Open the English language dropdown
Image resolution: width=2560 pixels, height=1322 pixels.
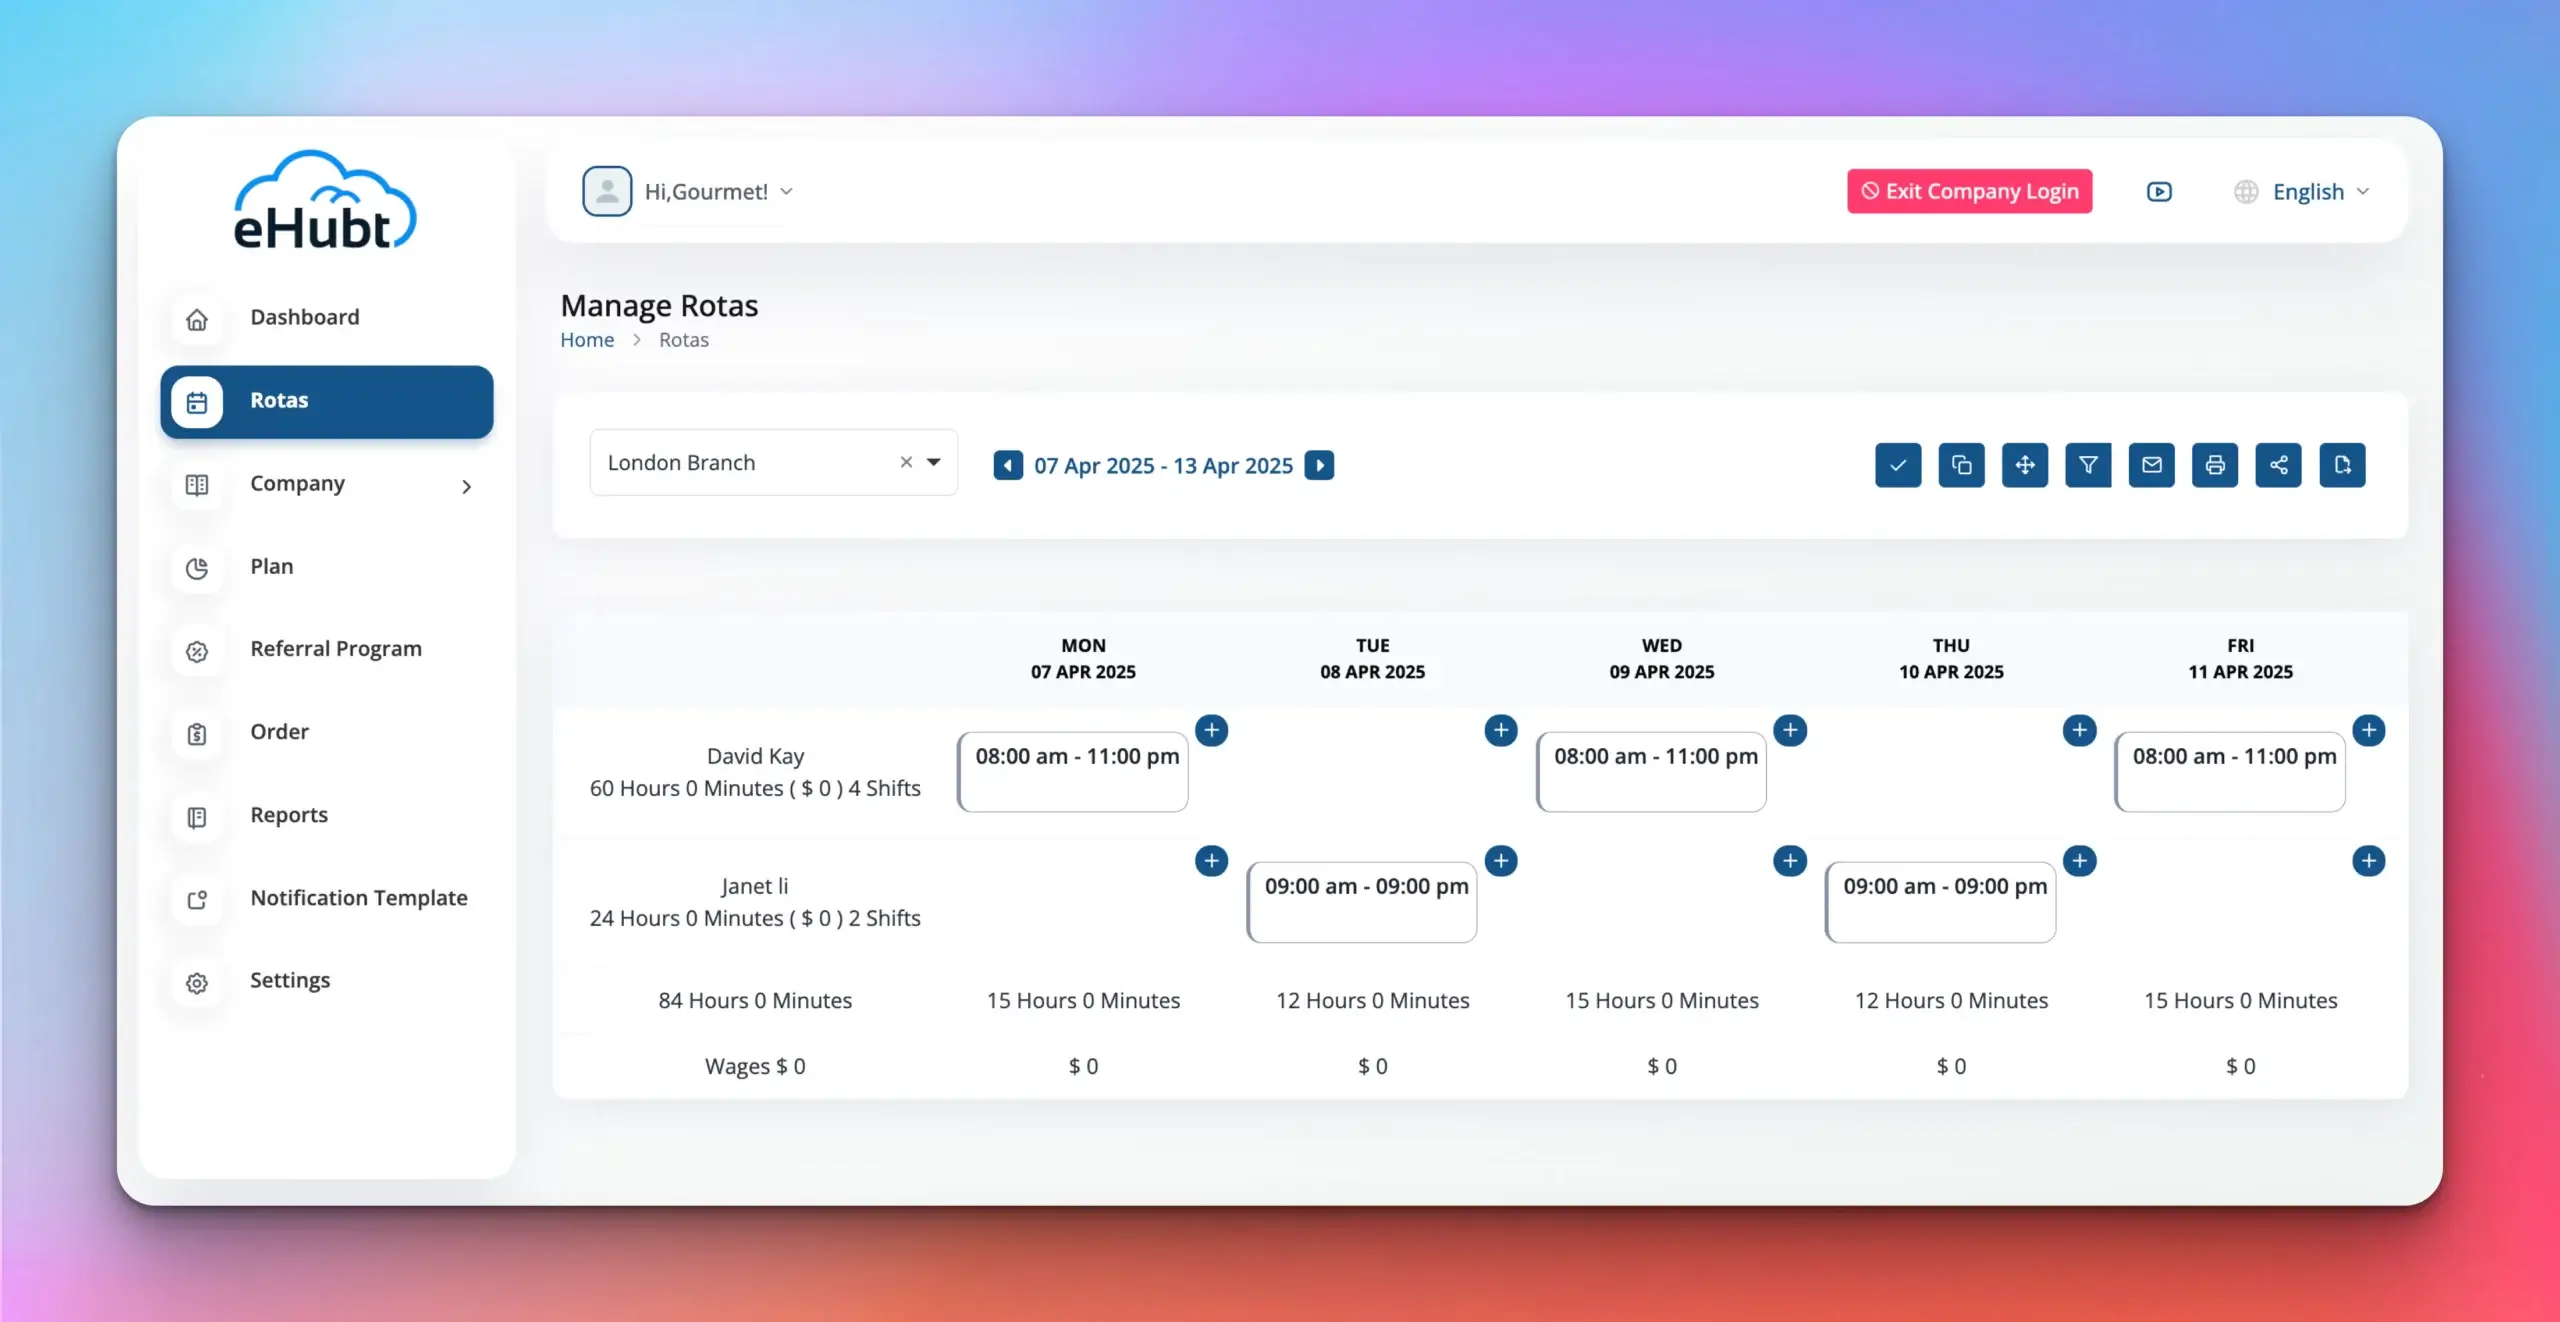[2320, 191]
